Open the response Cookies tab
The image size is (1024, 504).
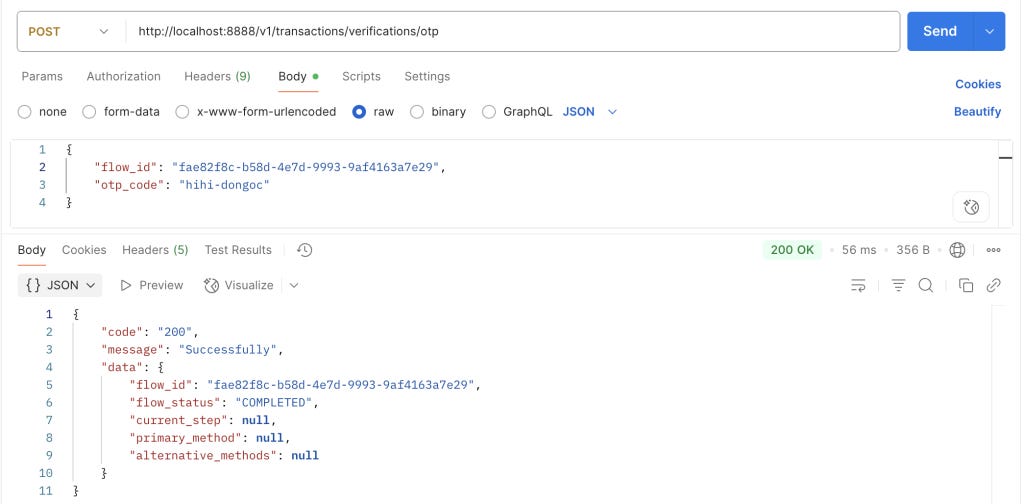(x=84, y=250)
